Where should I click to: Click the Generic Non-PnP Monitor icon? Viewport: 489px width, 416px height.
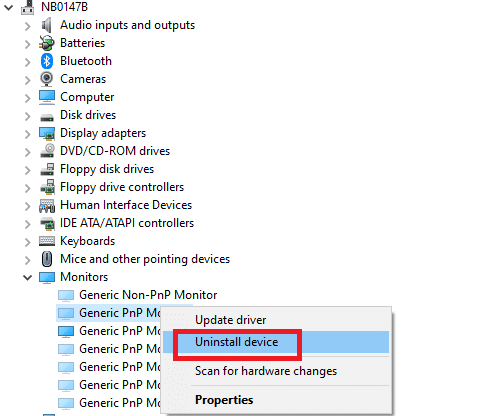pyautogui.click(x=66, y=295)
